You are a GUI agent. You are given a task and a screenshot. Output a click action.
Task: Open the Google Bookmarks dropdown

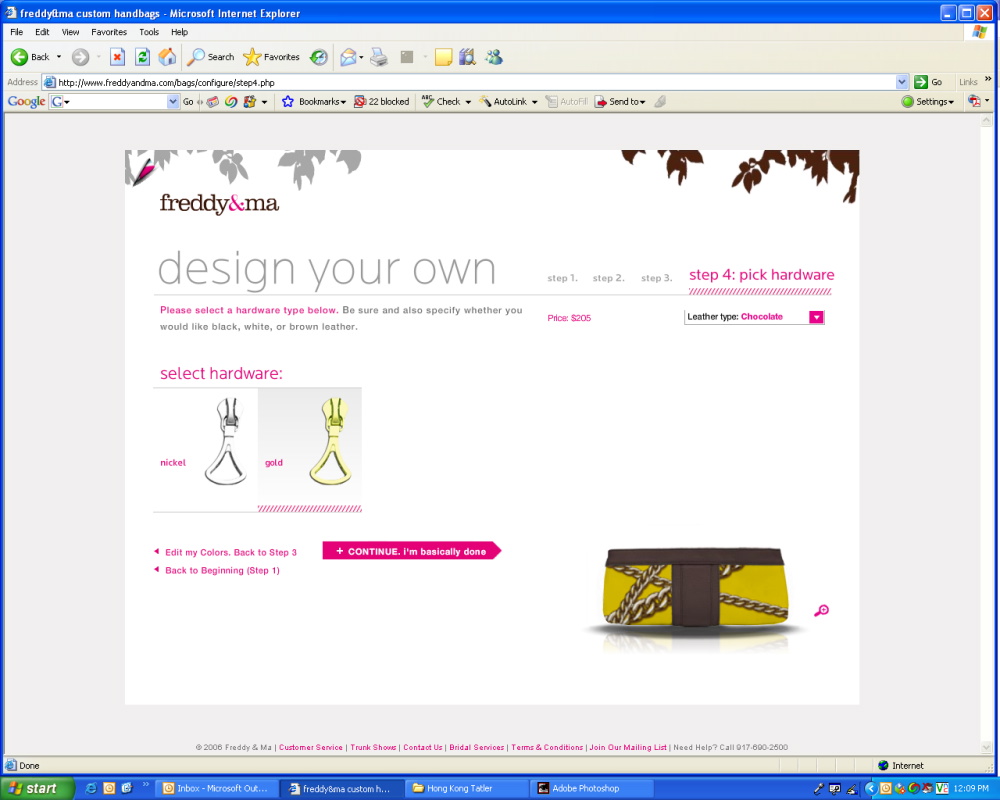pyautogui.click(x=314, y=101)
